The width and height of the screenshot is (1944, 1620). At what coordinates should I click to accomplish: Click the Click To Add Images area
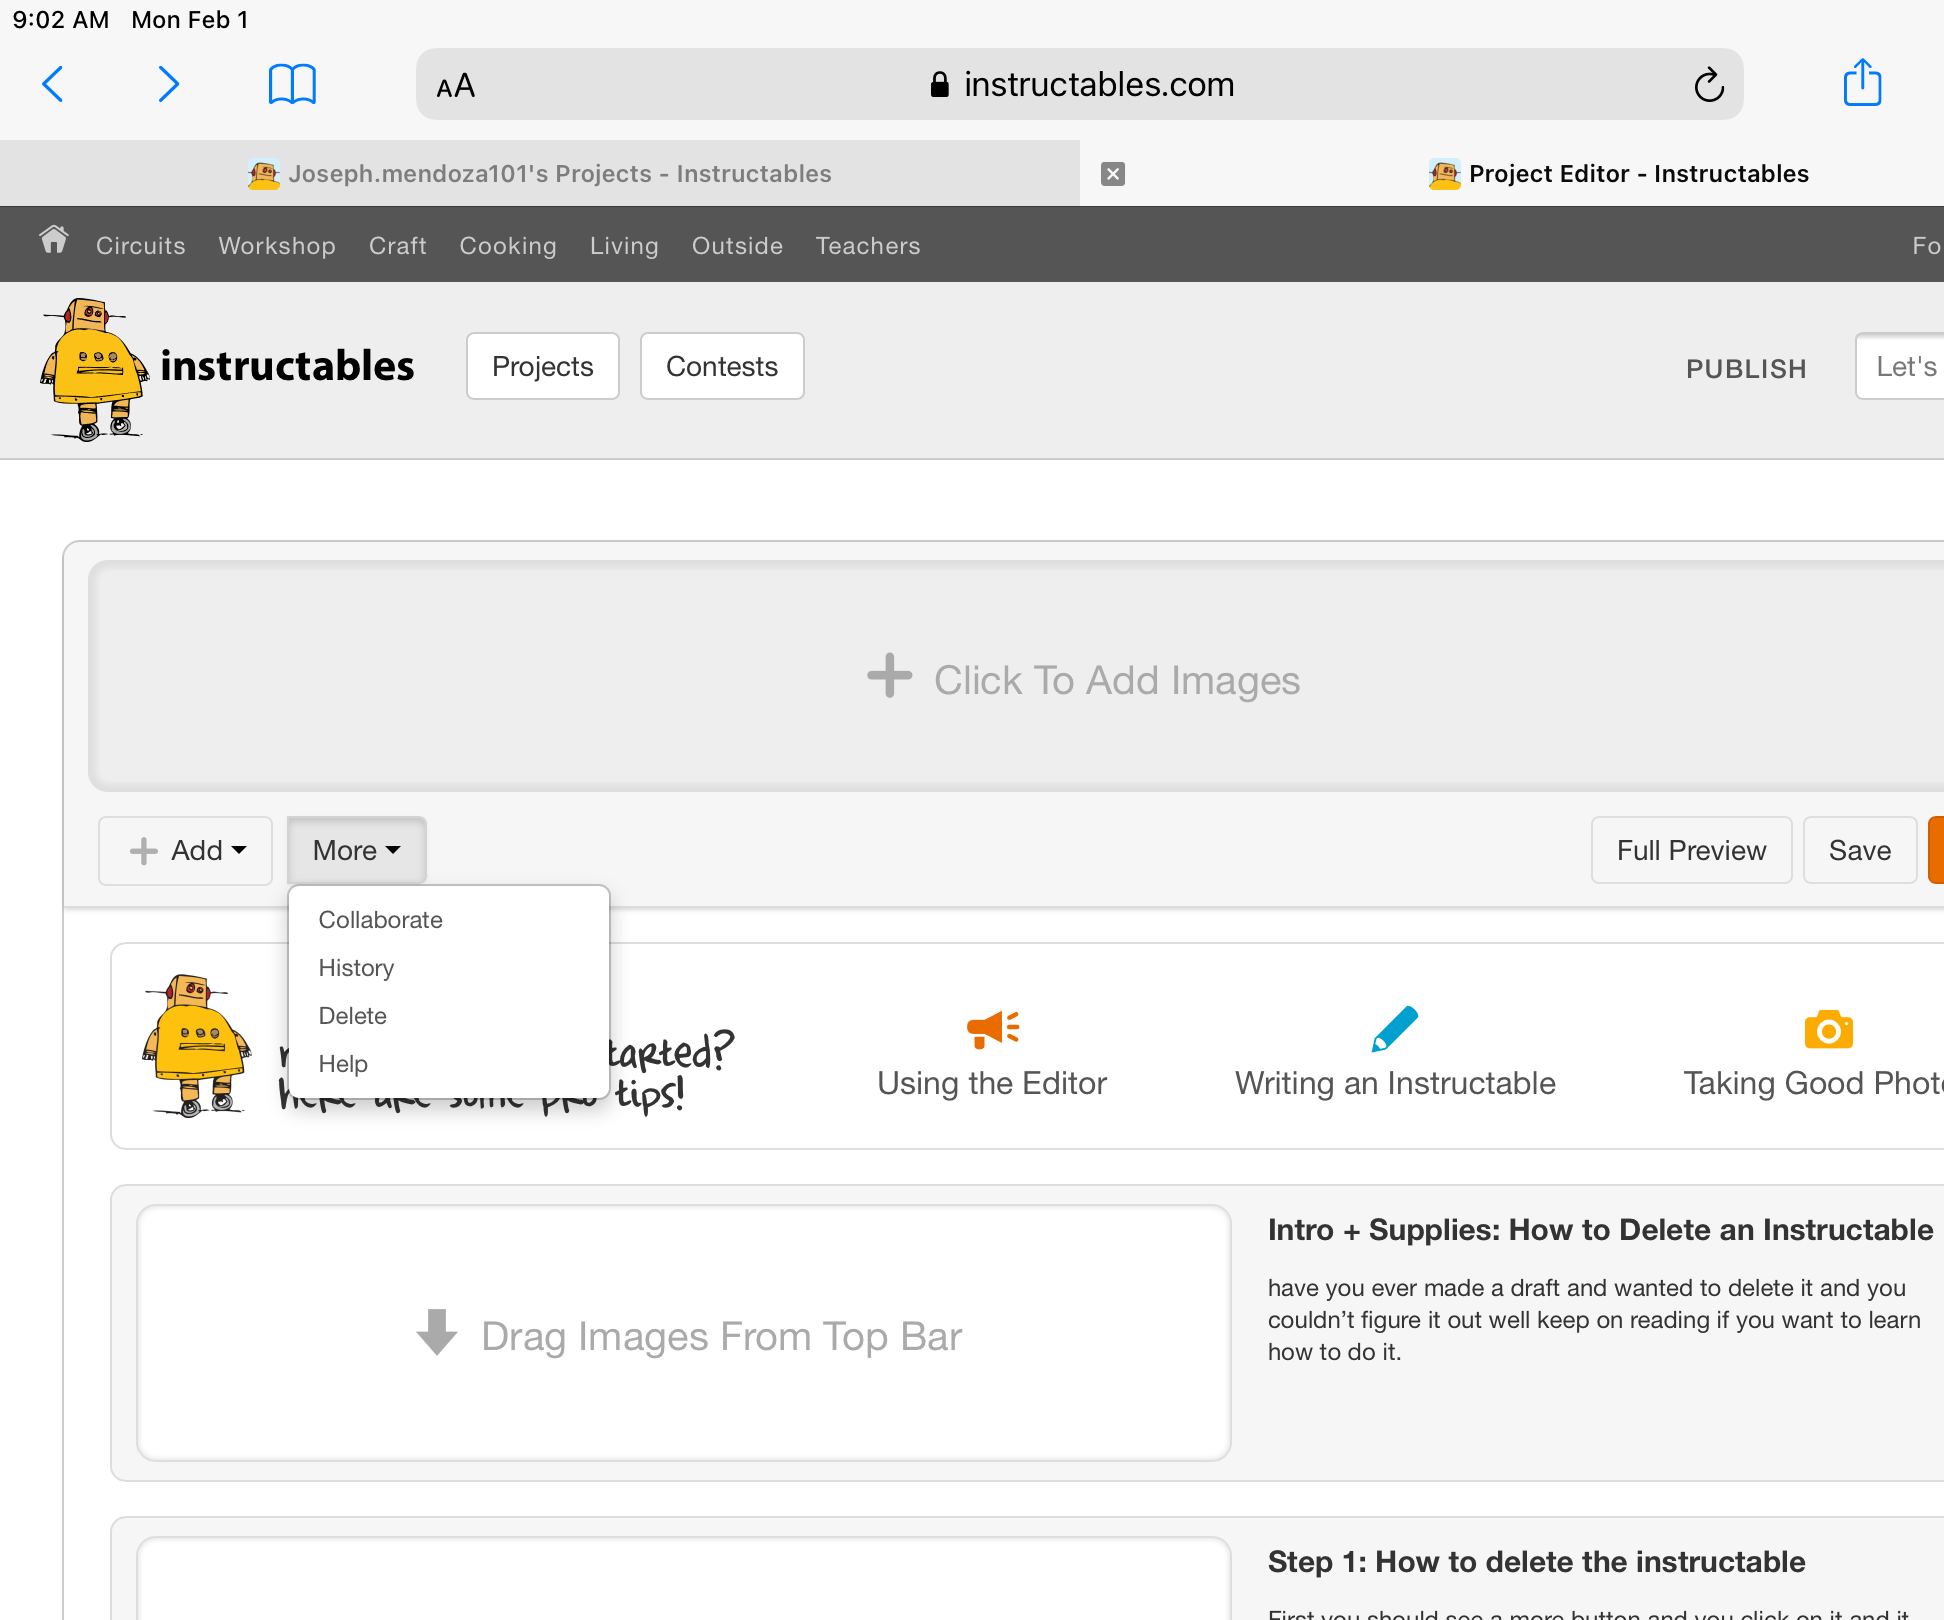pos(1085,678)
